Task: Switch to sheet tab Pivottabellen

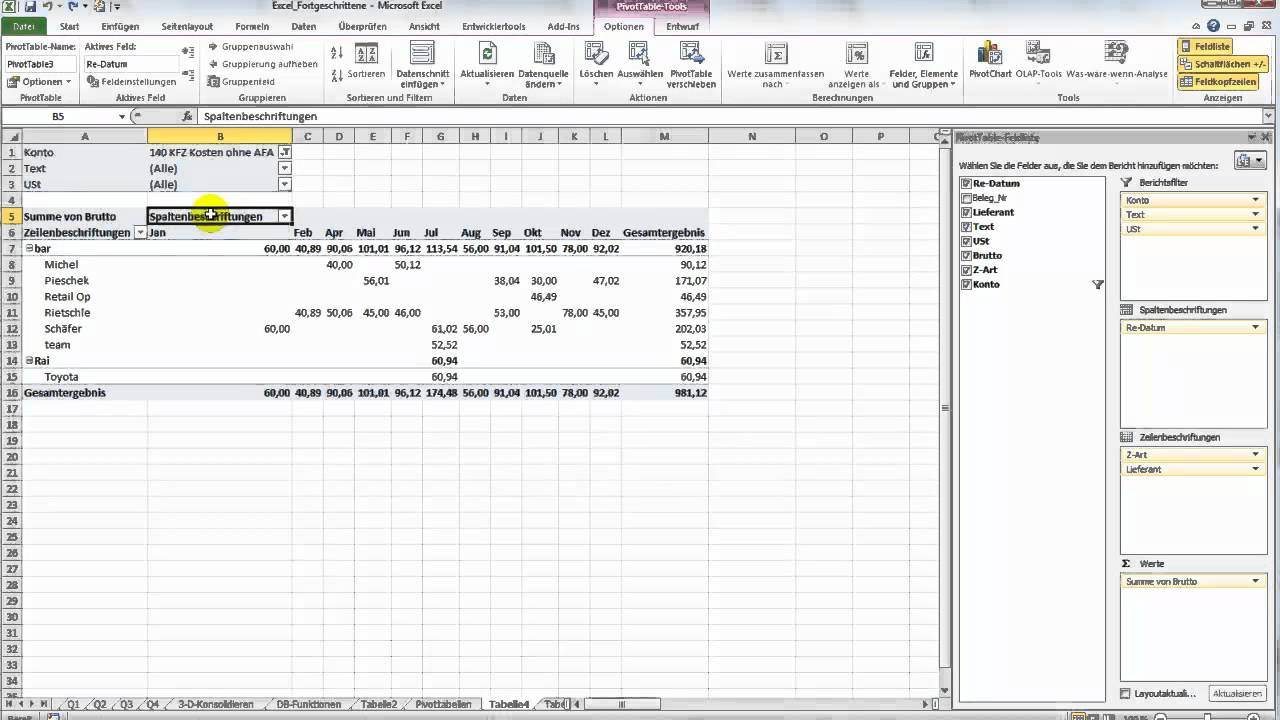Action: point(443,704)
